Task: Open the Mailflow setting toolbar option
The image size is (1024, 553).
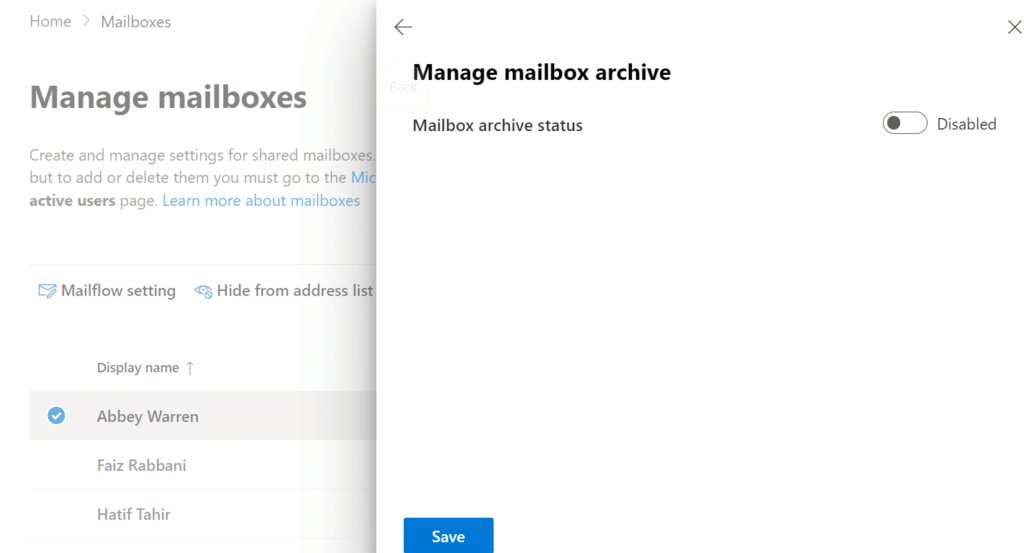Action: 107,291
